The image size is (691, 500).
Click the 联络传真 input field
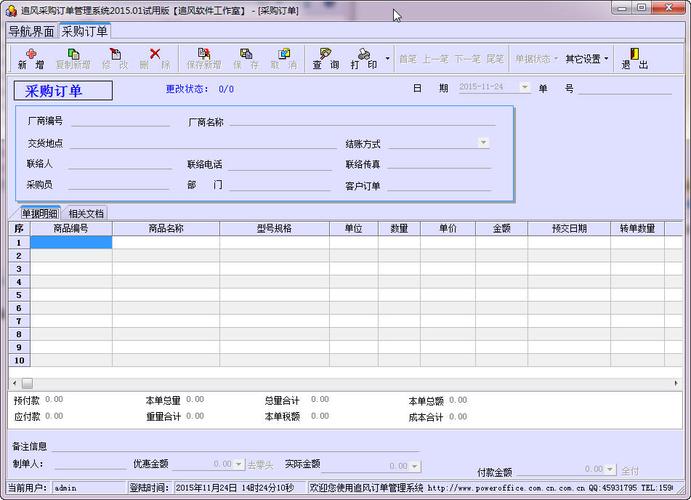(x=439, y=163)
